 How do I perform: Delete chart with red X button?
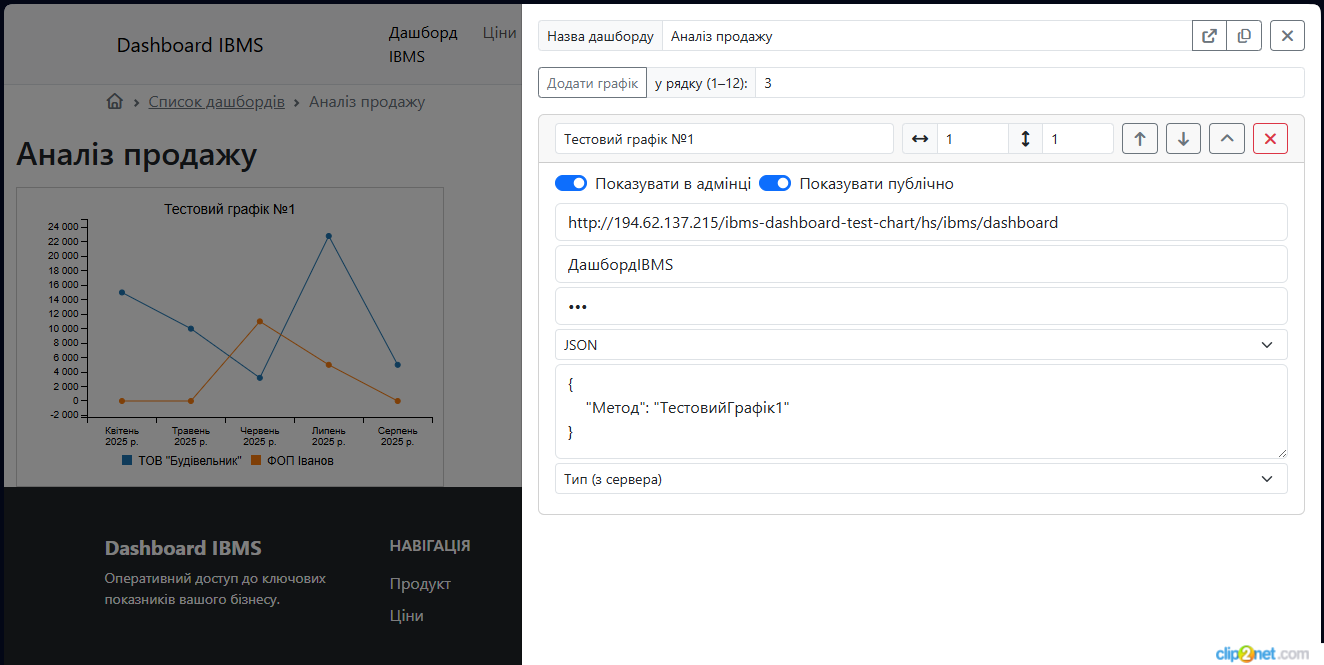1270,139
